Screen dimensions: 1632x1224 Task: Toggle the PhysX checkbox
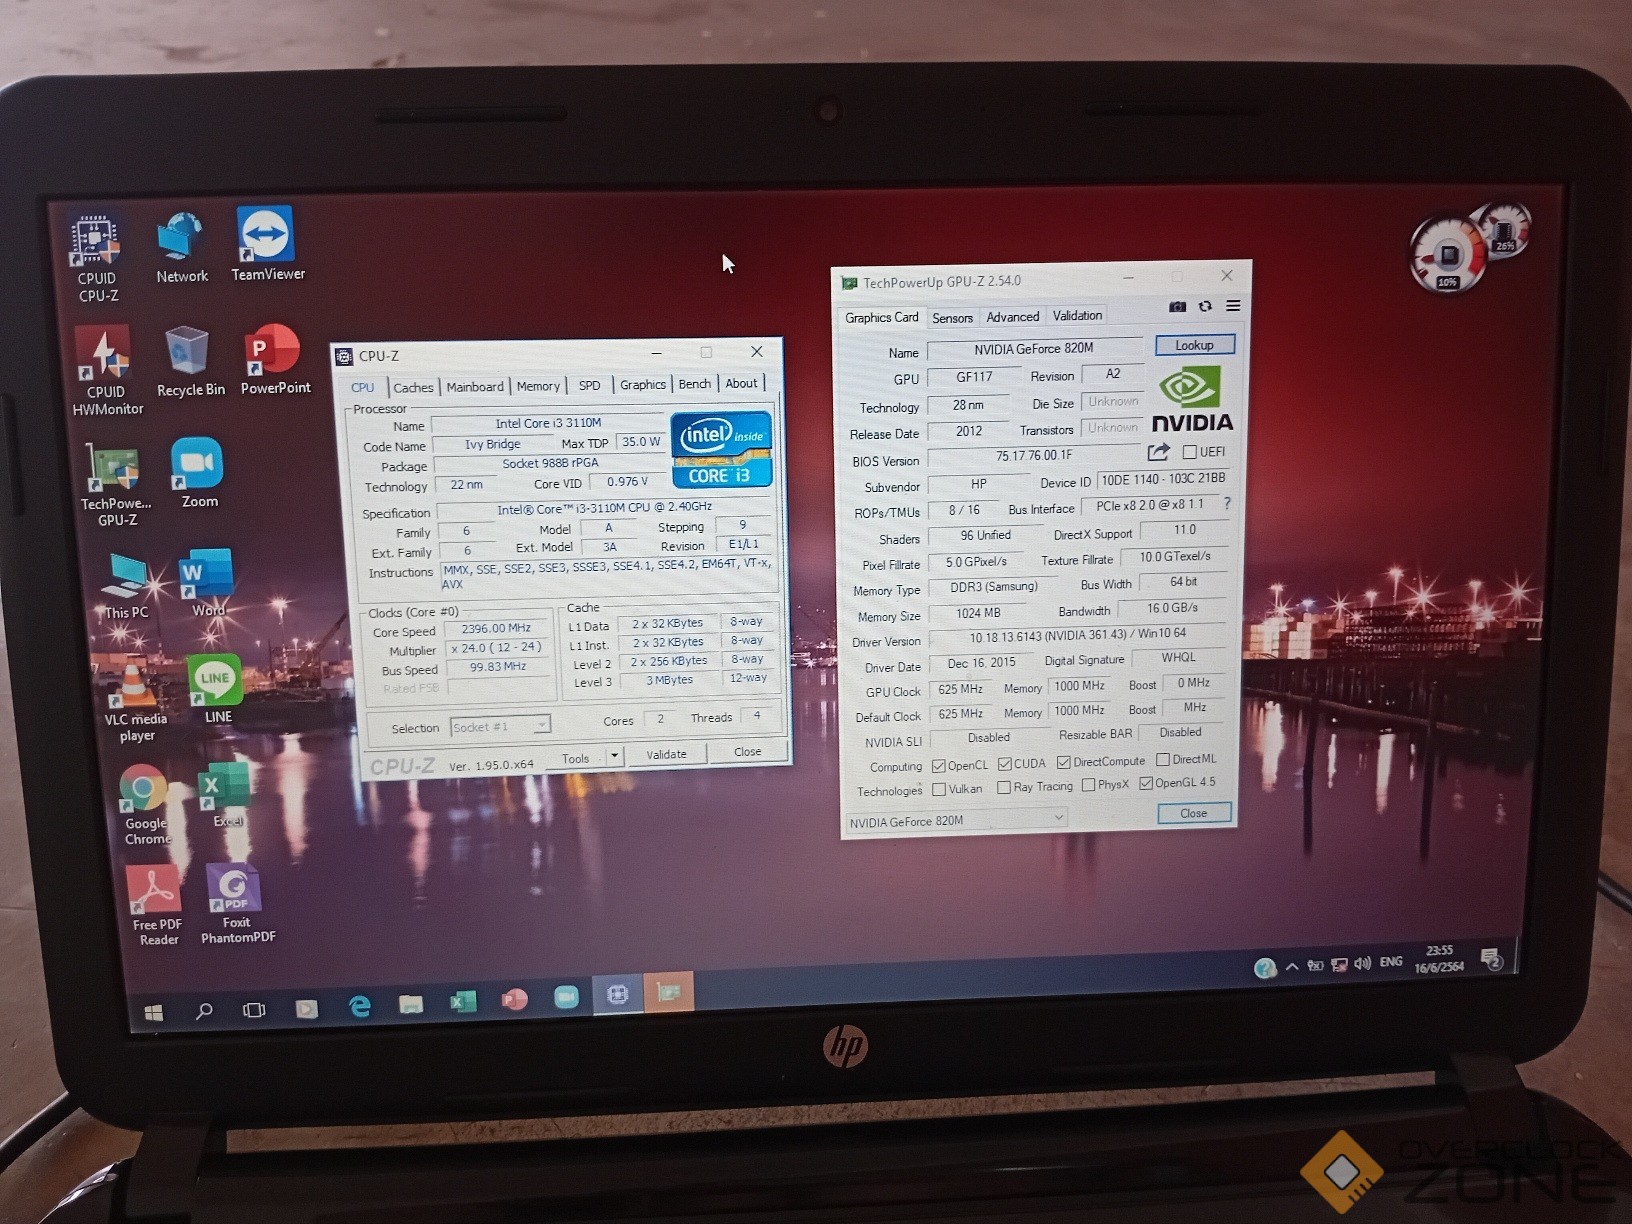tap(1088, 785)
